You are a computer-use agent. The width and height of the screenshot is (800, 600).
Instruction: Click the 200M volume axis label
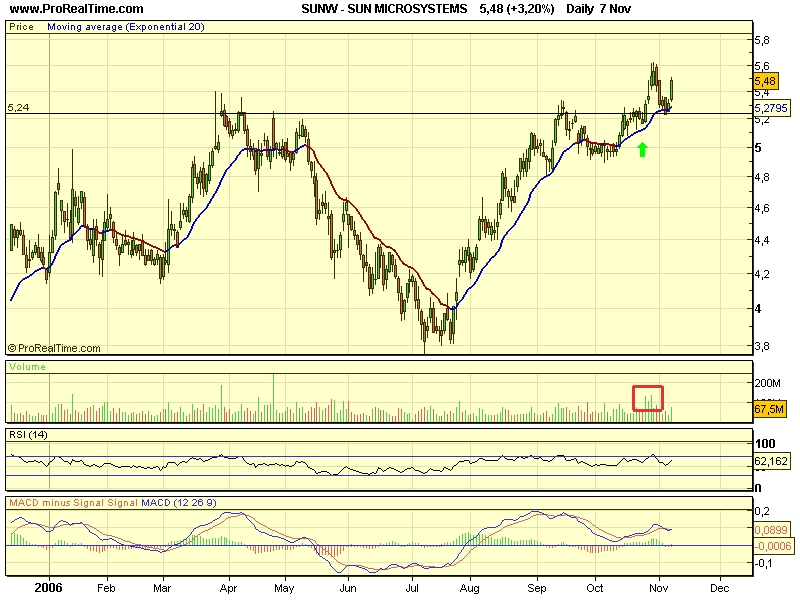(x=768, y=383)
